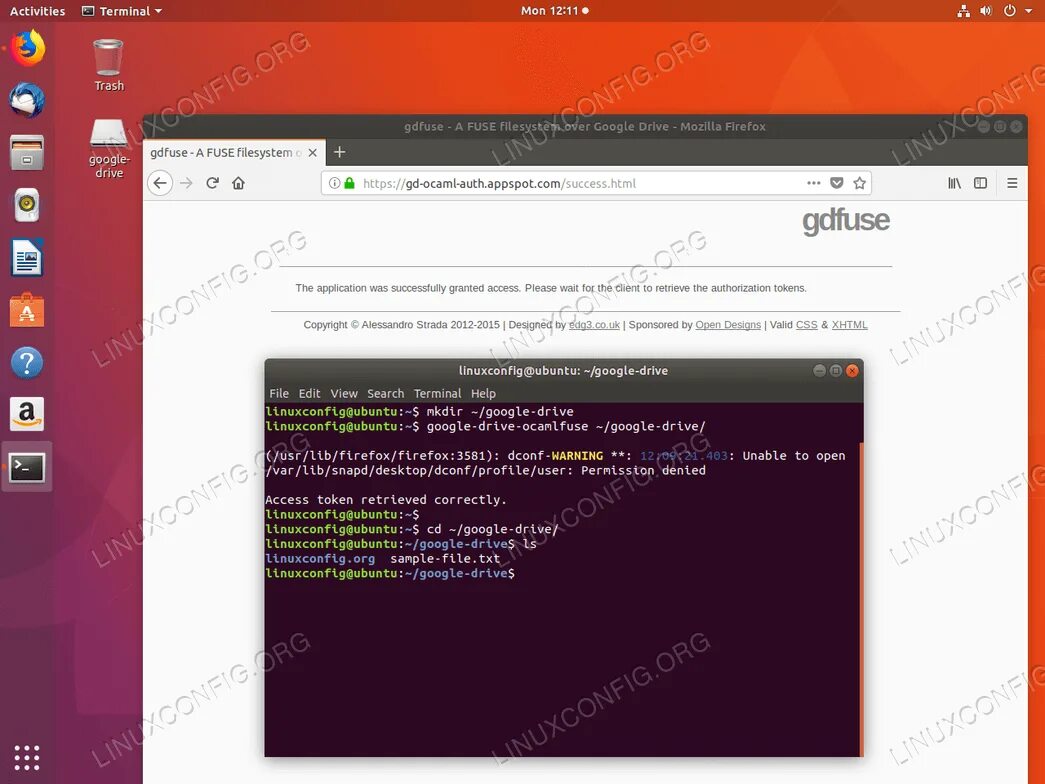The width and height of the screenshot is (1045, 784).
Task: Open new tab in Firefox
Action: [x=339, y=153]
